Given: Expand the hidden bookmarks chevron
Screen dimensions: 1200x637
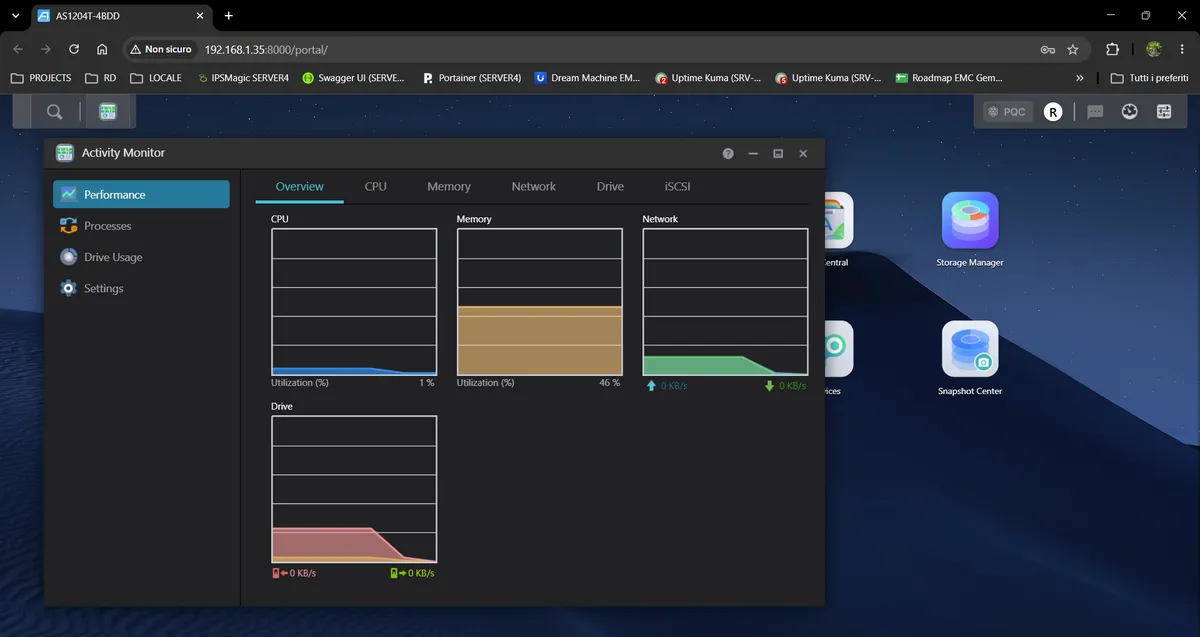Looking at the screenshot, I should click(x=1079, y=78).
